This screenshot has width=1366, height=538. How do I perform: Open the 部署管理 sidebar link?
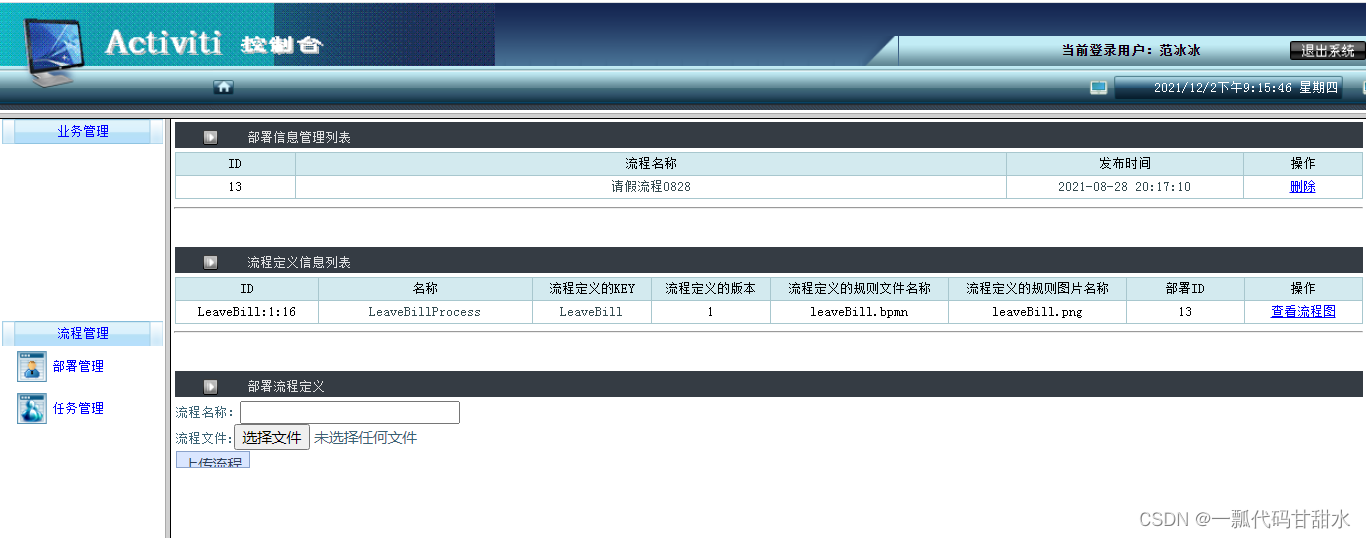pos(78,367)
